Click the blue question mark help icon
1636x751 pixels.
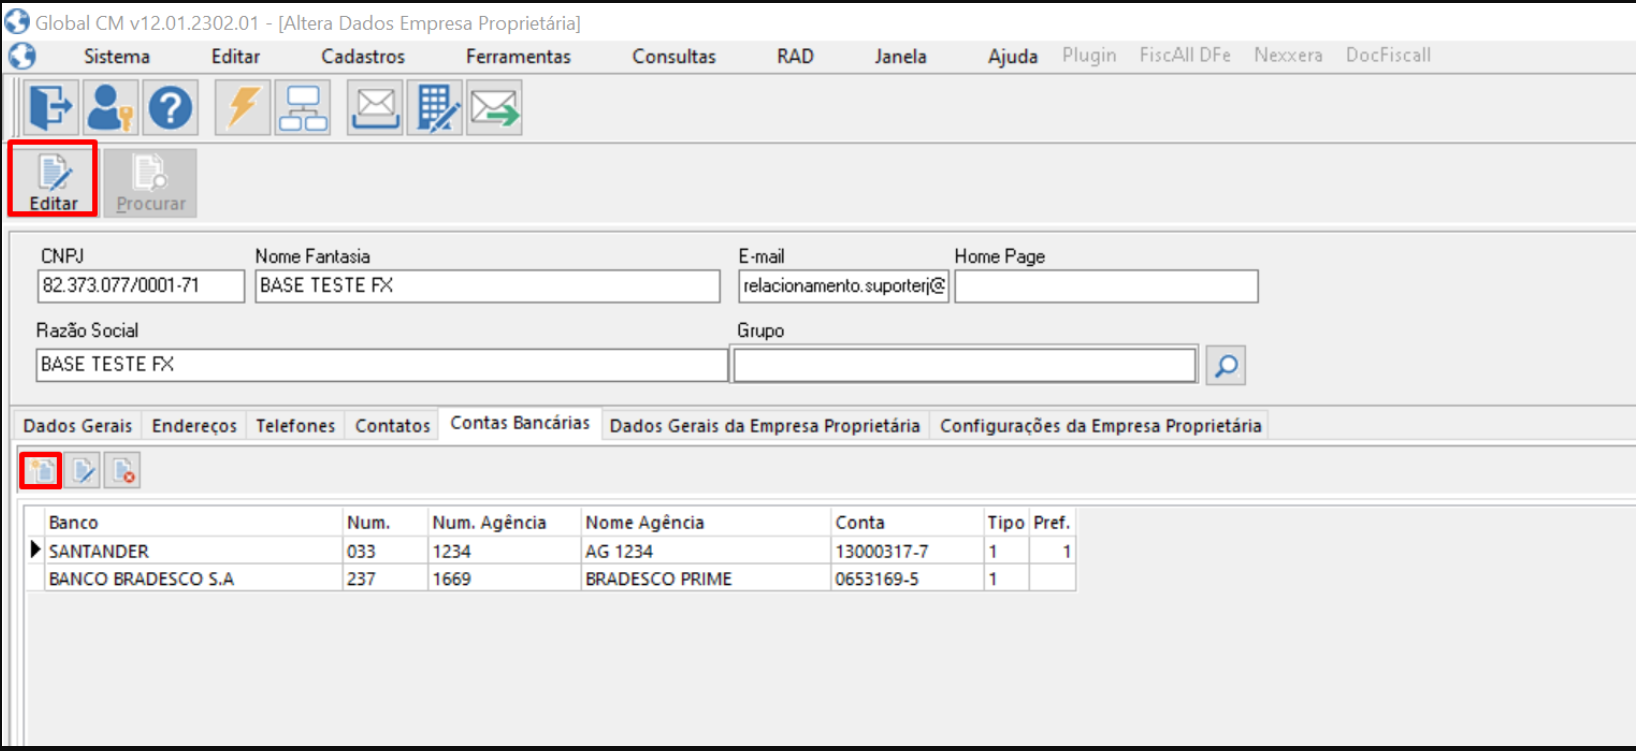tap(171, 107)
